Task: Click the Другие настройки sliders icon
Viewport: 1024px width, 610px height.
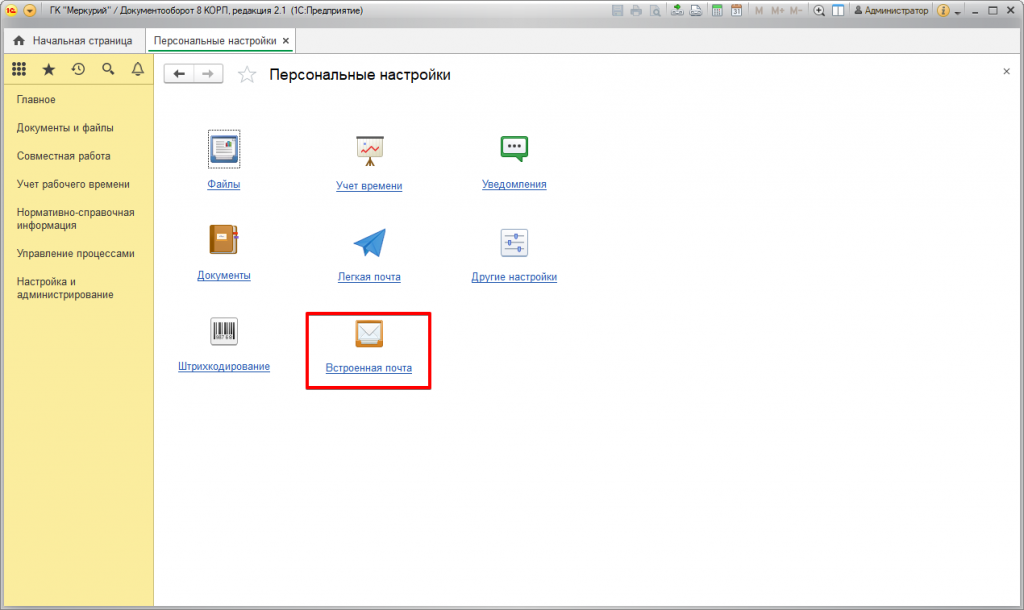Action: click(514, 243)
